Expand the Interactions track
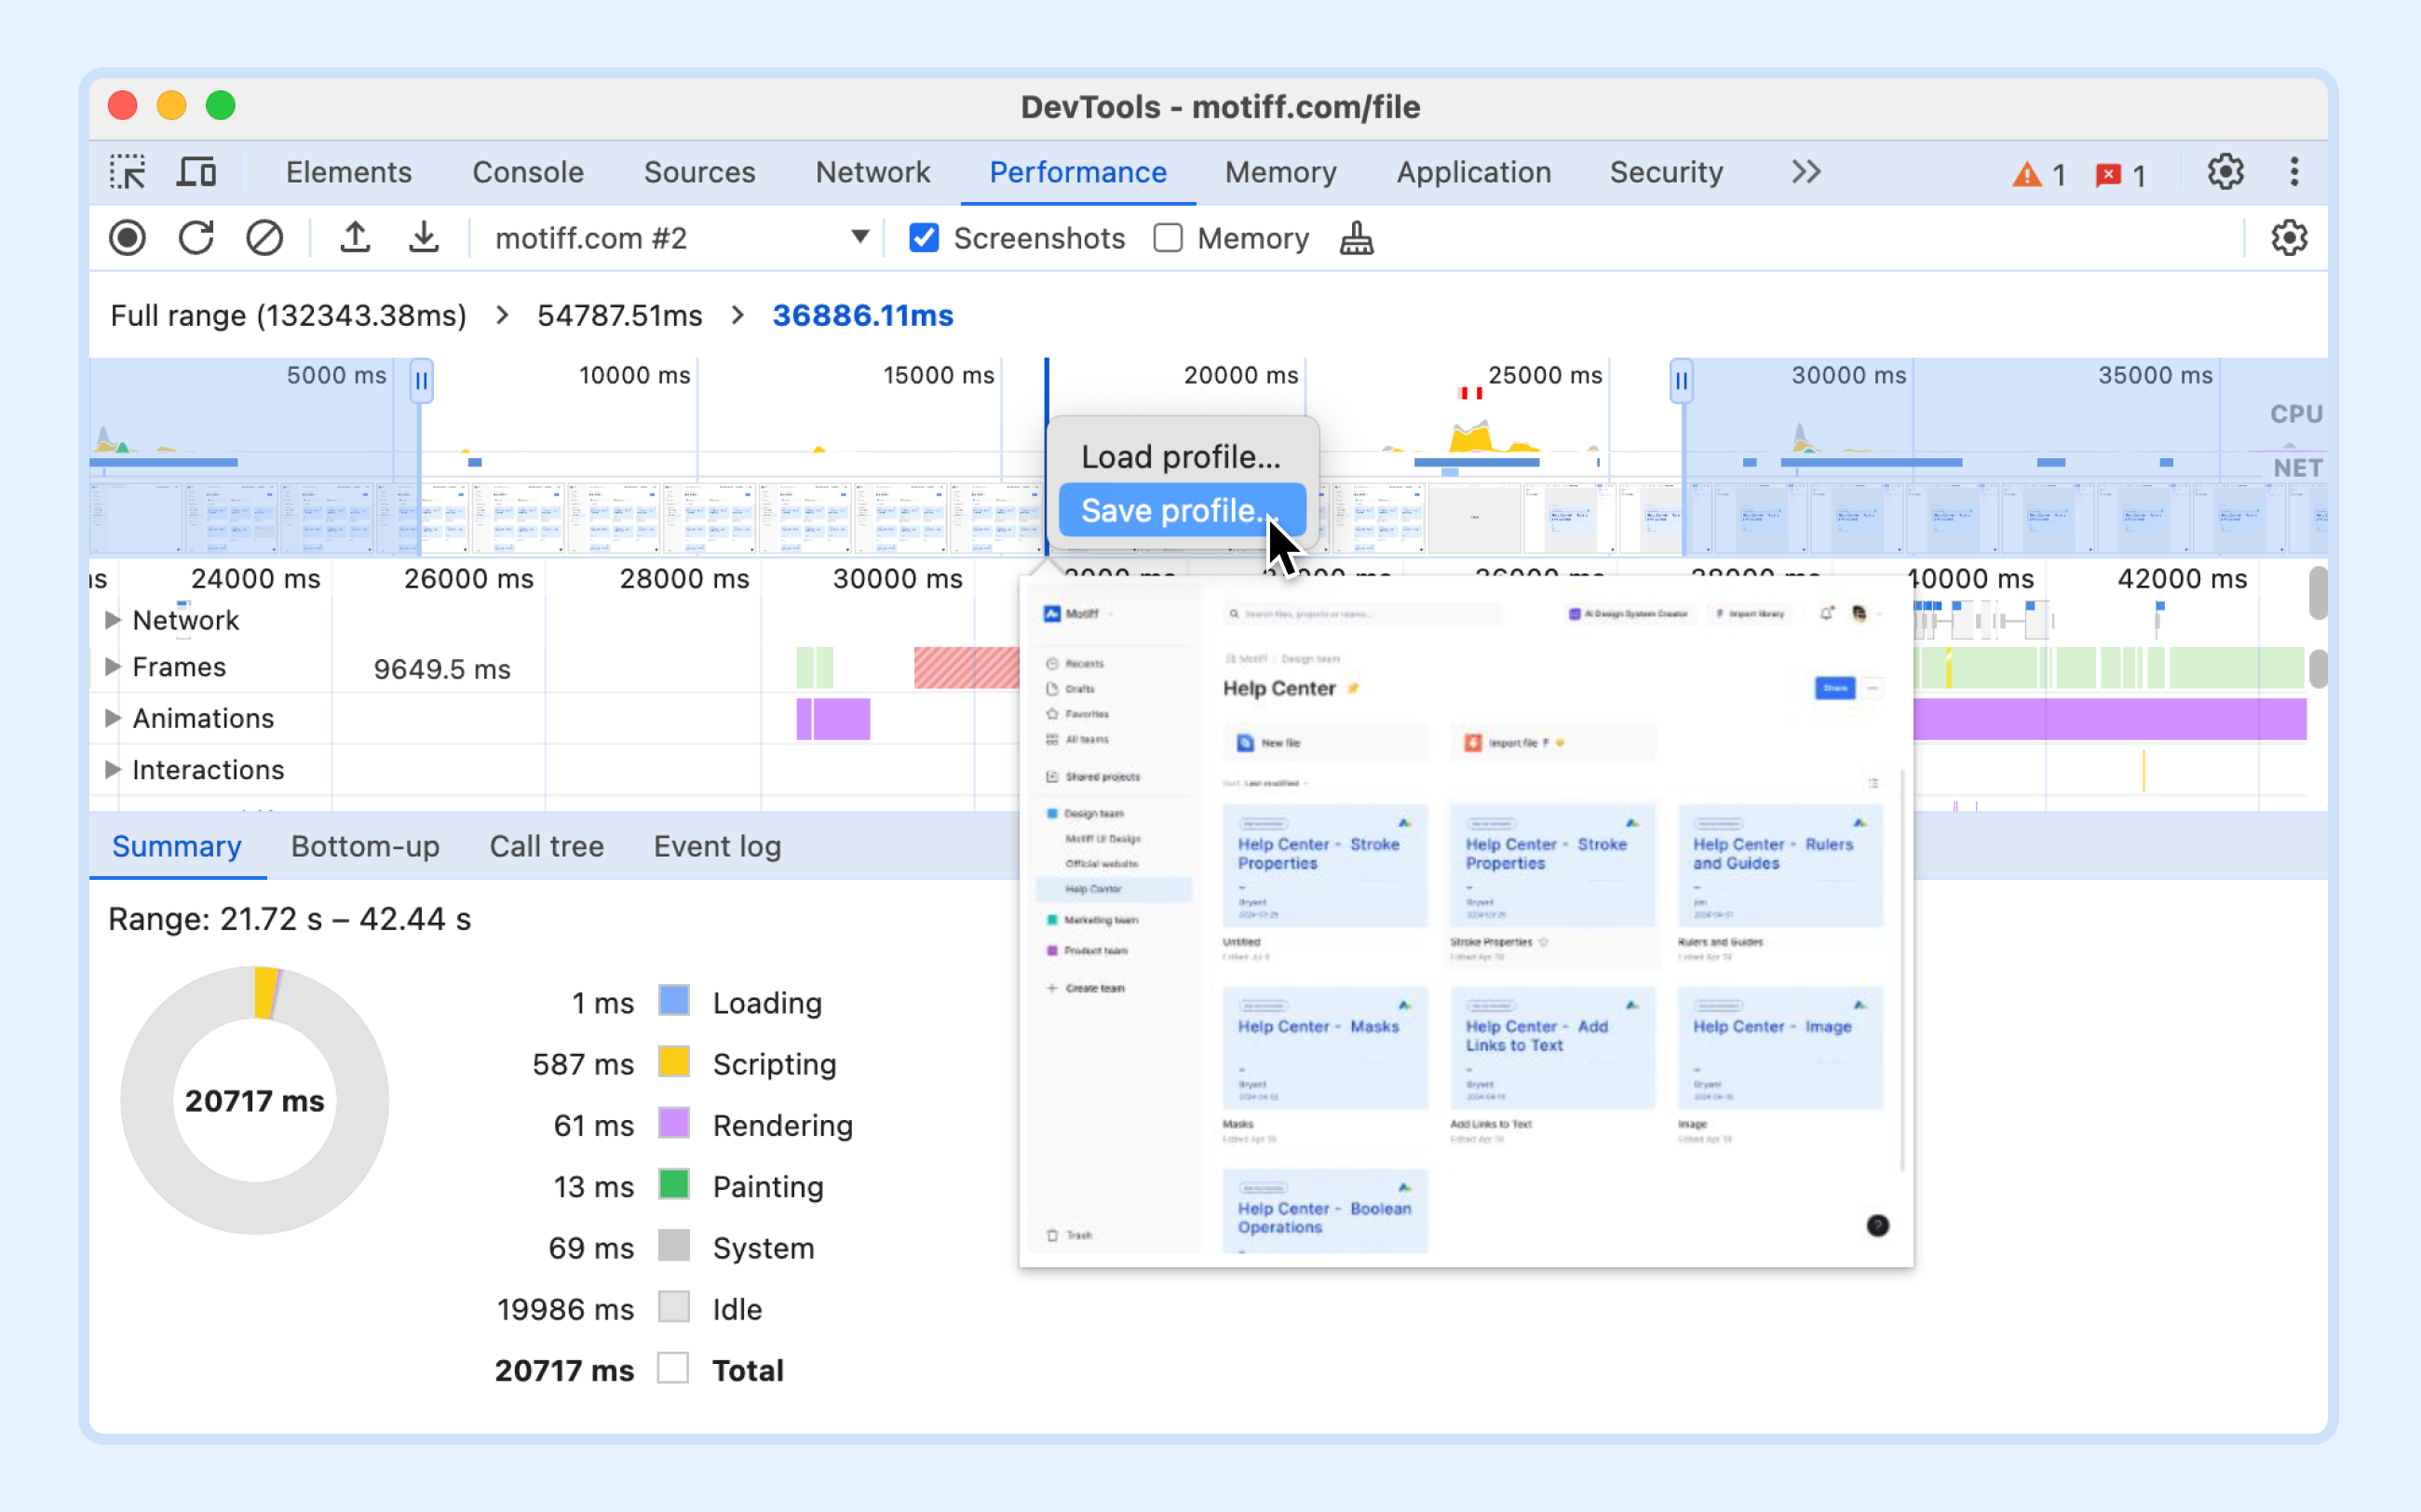2421x1512 pixels. [113, 769]
